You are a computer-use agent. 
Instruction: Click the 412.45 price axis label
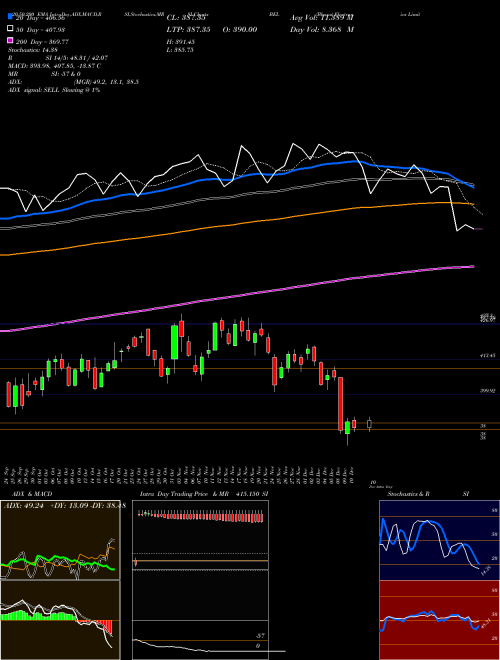point(488,356)
